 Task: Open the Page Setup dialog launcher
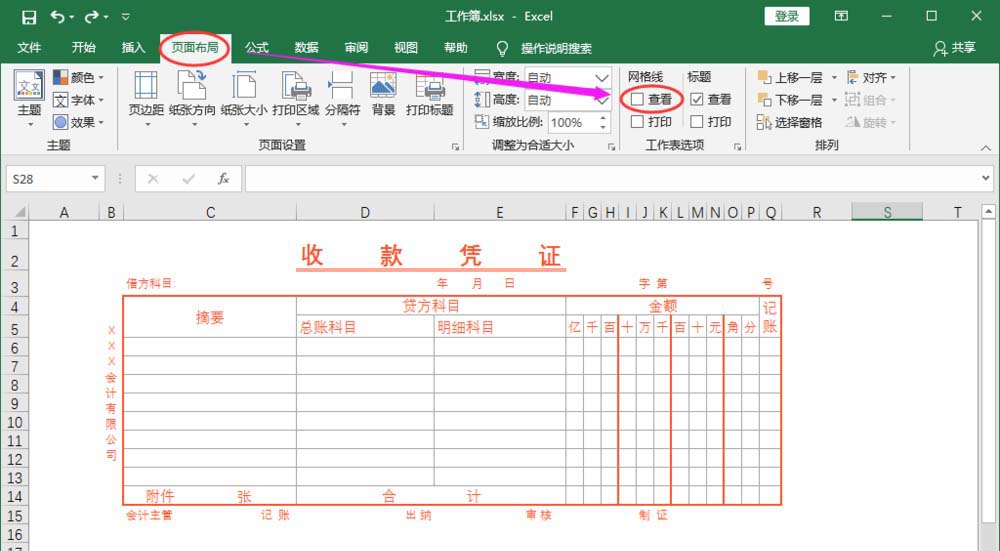[455, 147]
